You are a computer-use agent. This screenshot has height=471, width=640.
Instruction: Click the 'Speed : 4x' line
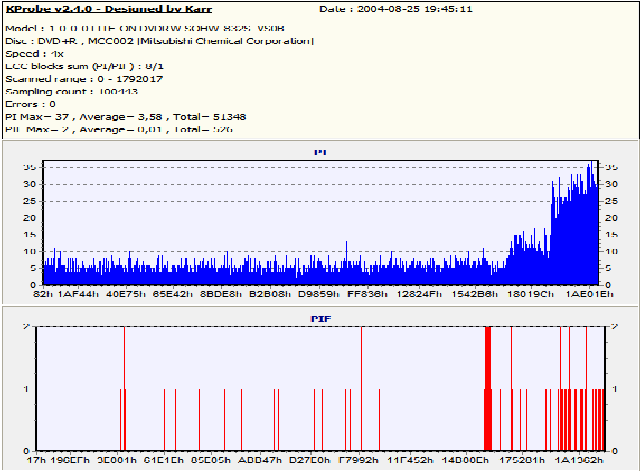[34, 54]
